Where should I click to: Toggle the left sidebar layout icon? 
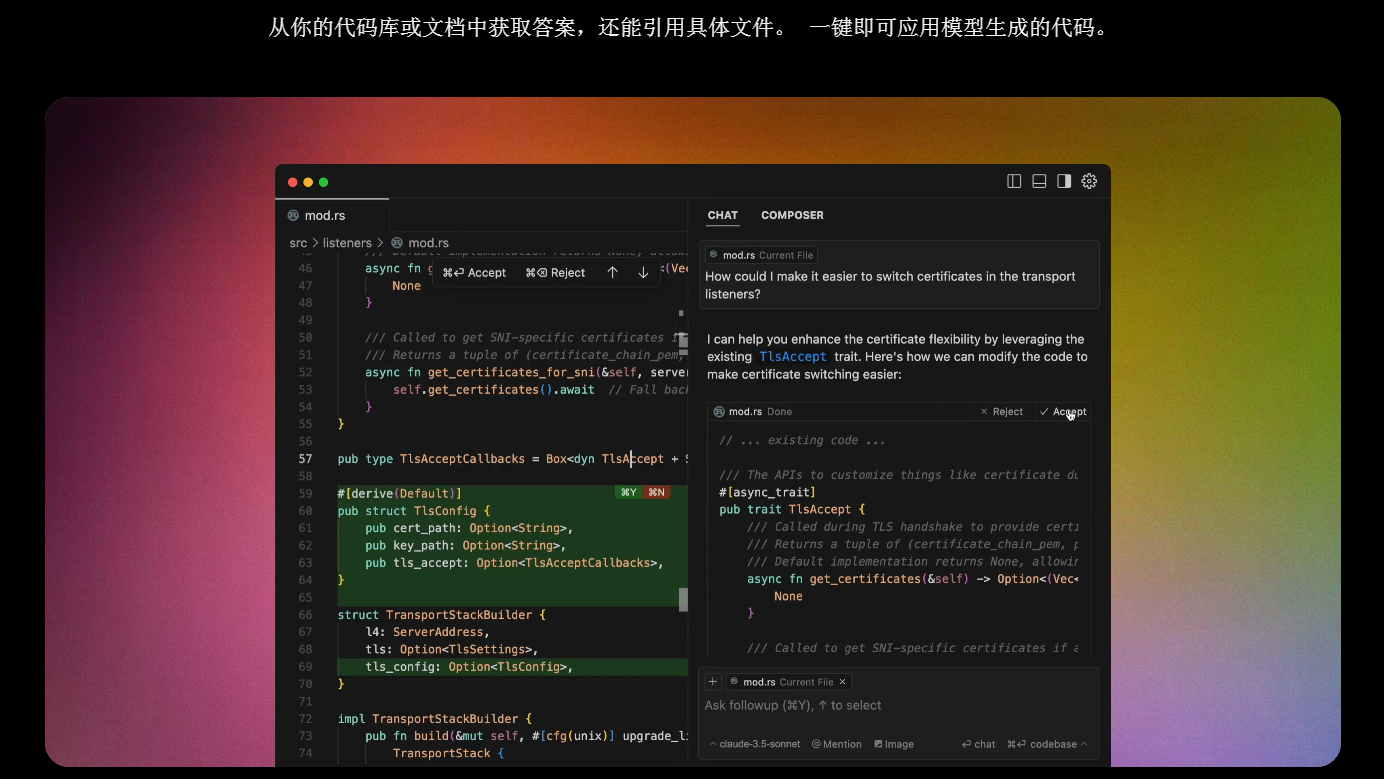coord(1014,181)
